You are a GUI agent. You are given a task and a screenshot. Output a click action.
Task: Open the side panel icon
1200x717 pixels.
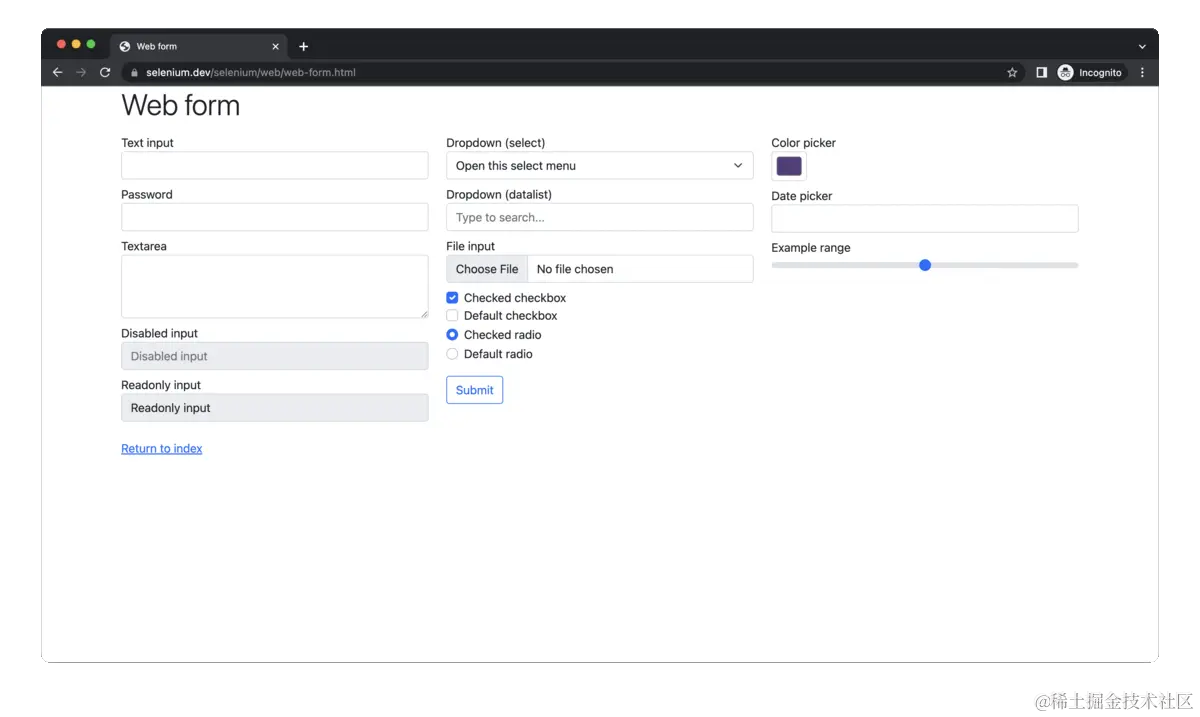tap(1041, 72)
